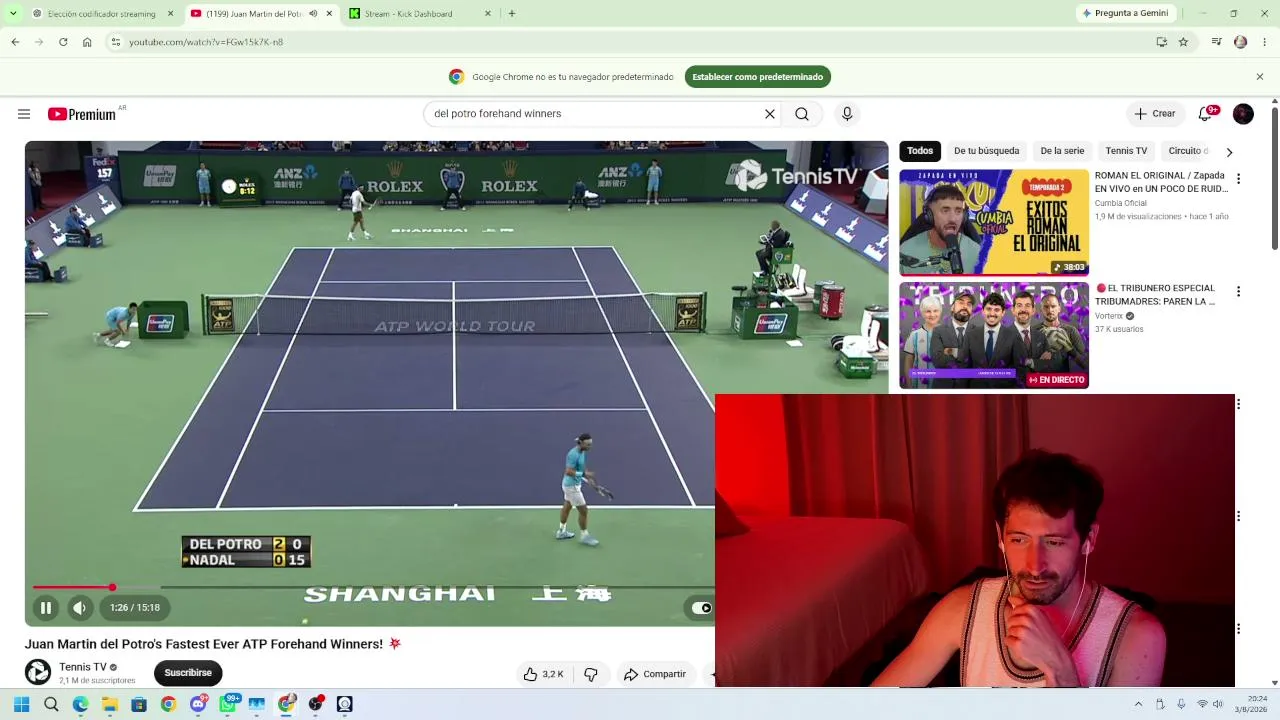Open the Crear create menu
The width and height of the screenshot is (1280, 720).
(x=1155, y=114)
